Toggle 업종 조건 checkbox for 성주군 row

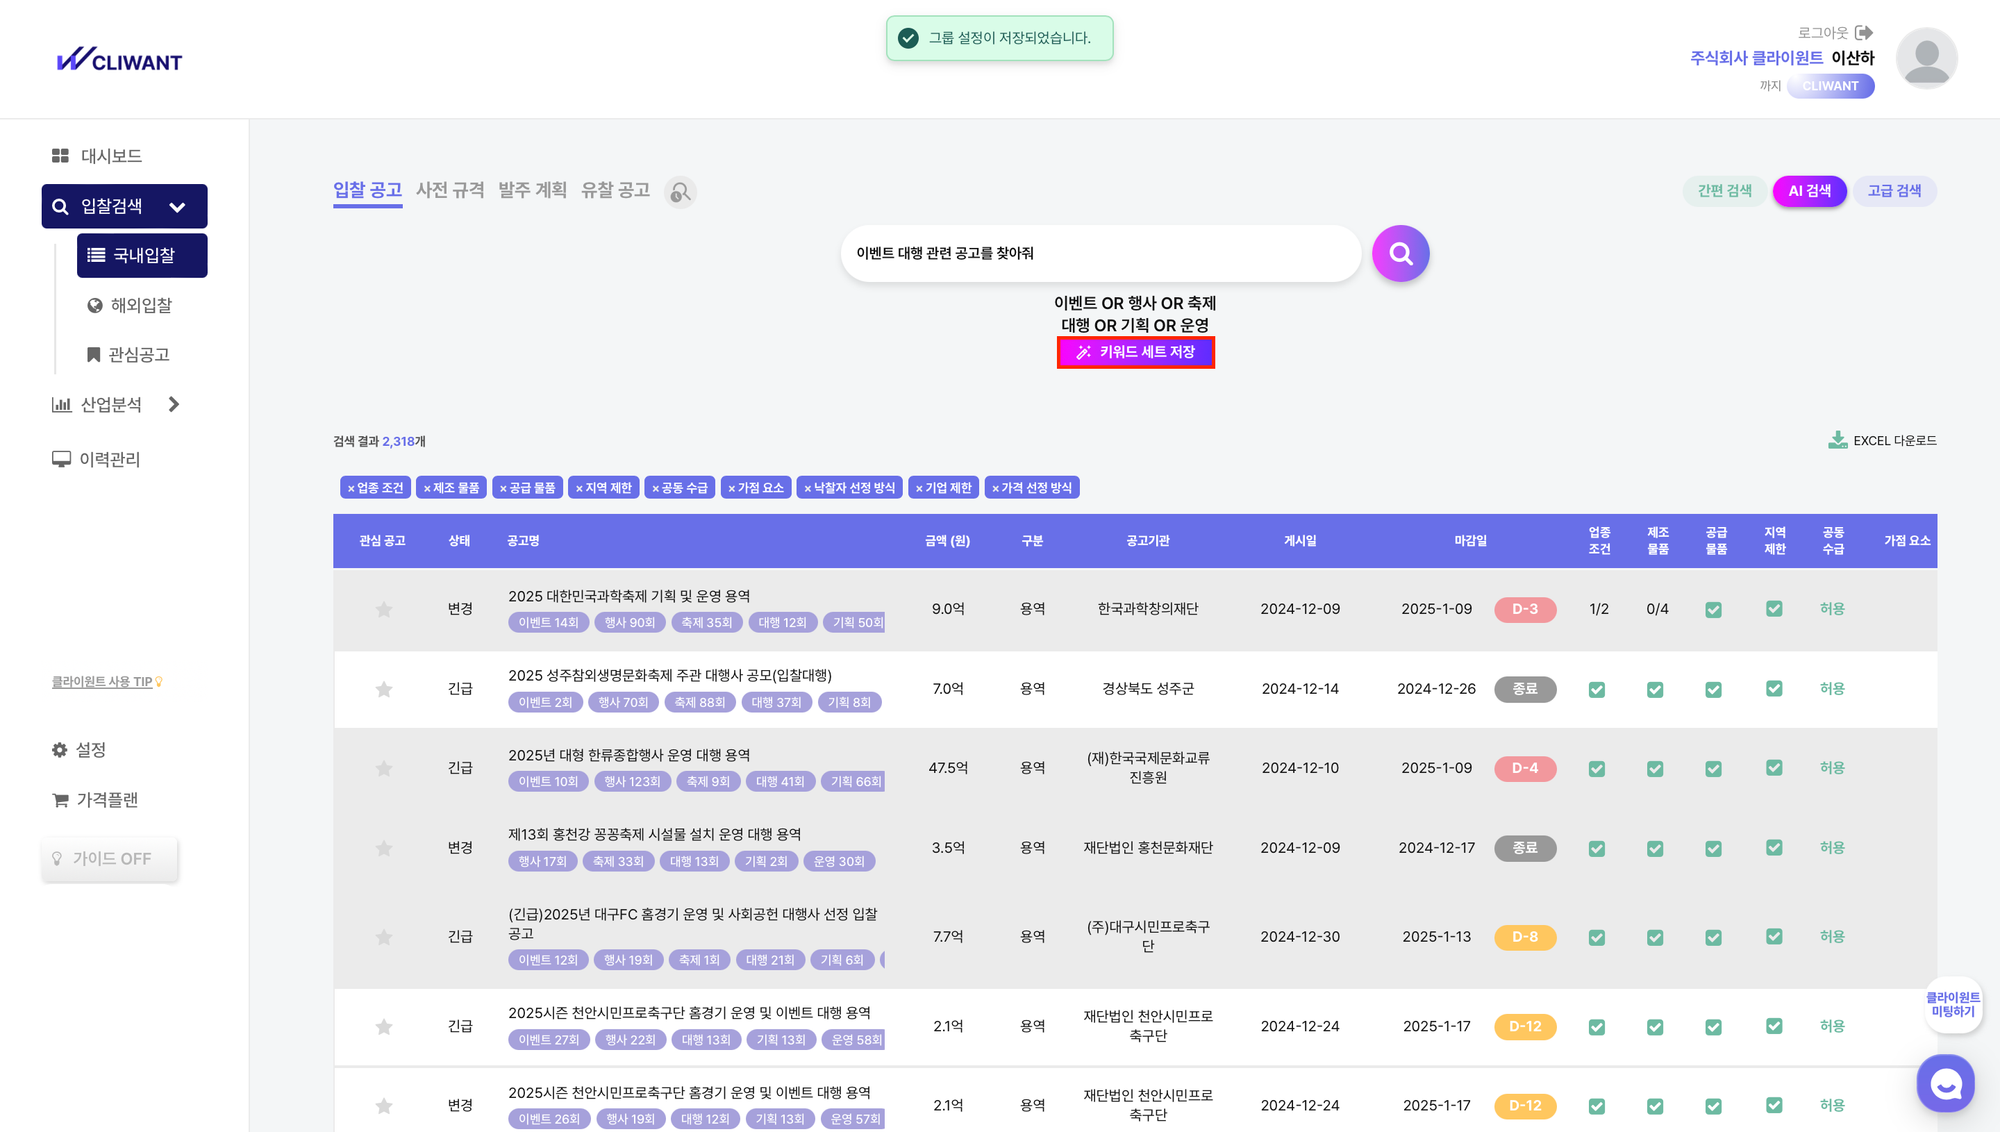pos(1597,690)
